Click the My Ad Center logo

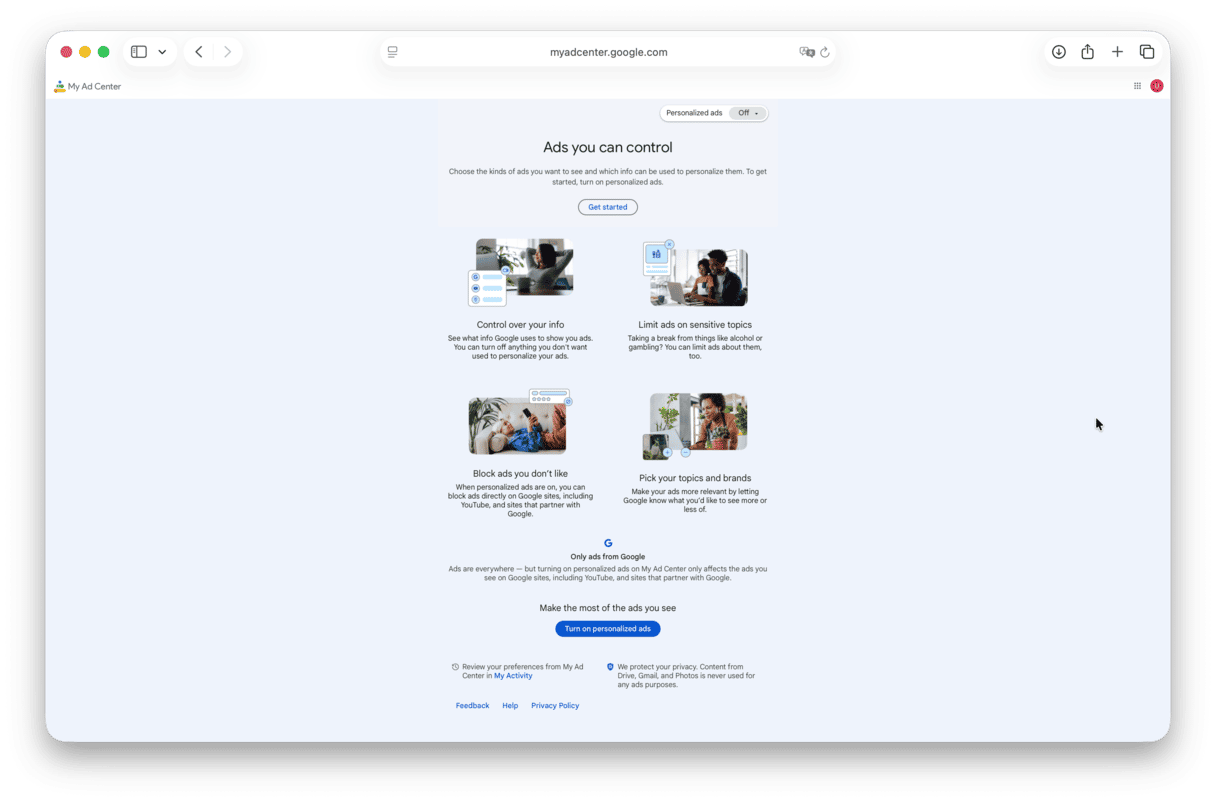click(88, 87)
